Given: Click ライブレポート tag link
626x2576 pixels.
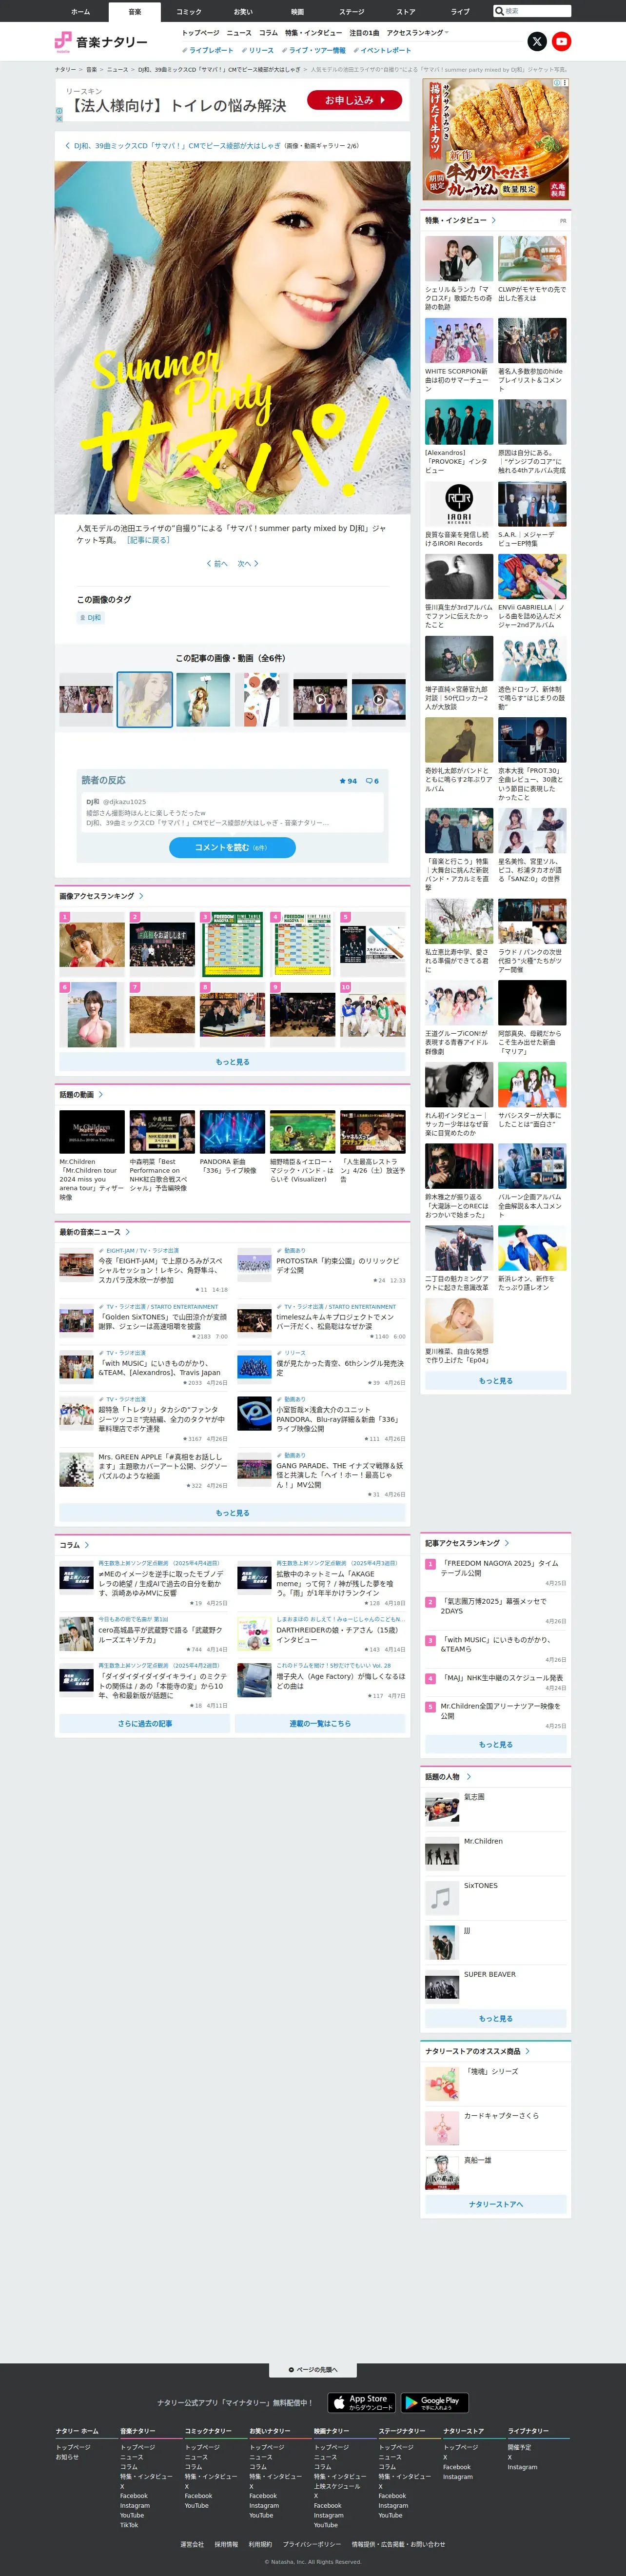Looking at the screenshot, I should click(x=208, y=50).
